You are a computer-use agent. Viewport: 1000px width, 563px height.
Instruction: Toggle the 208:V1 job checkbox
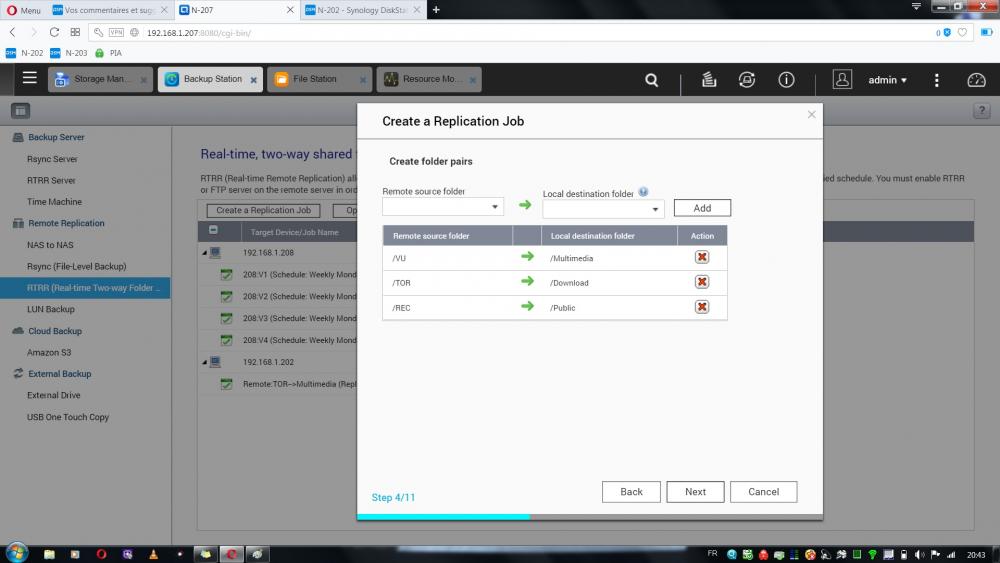(x=226, y=275)
